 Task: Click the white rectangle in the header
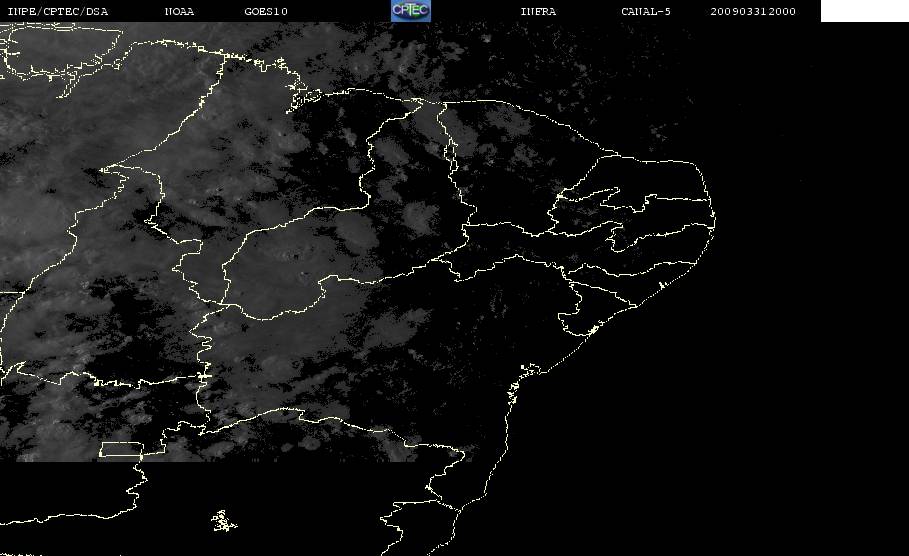[864, 10]
